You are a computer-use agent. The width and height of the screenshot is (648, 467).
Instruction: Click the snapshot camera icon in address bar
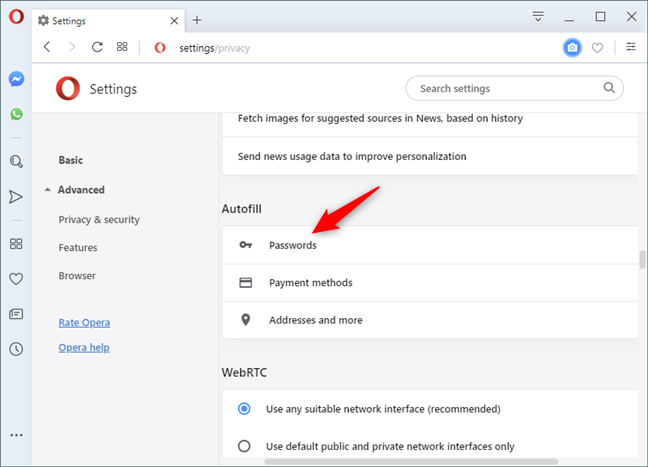(x=572, y=47)
